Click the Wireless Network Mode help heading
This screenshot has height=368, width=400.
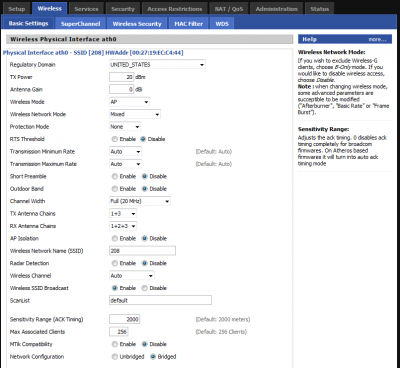[x=332, y=52]
